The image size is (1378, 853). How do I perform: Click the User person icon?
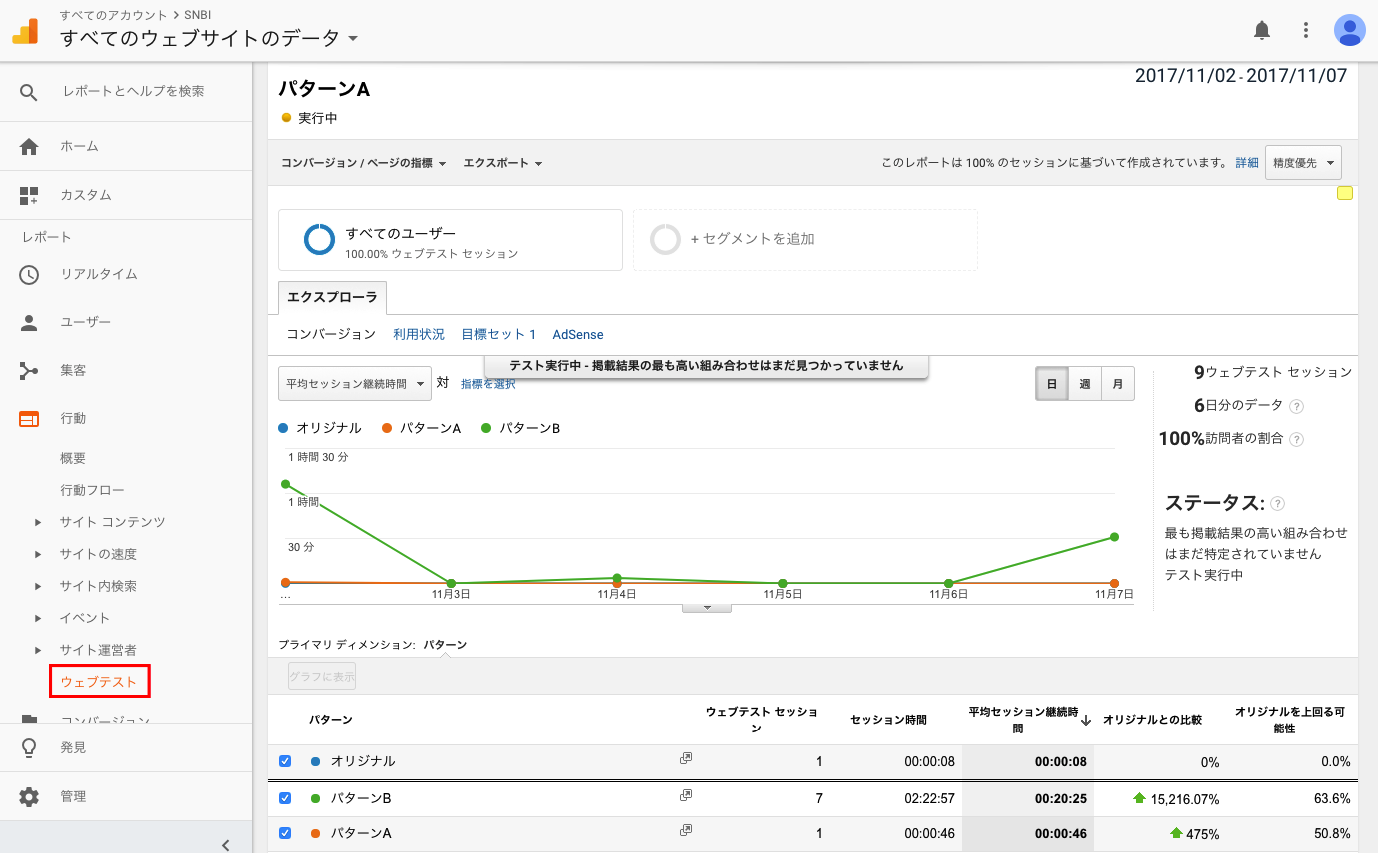[x=29, y=323]
